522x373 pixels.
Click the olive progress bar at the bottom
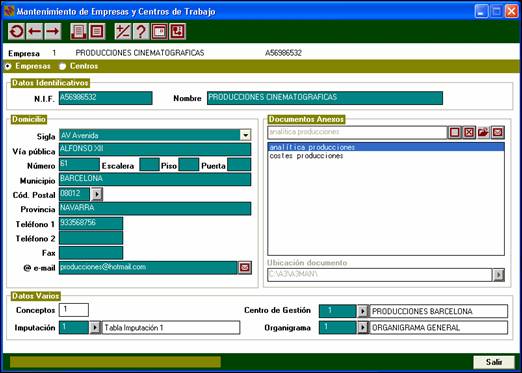(x=115, y=362)
